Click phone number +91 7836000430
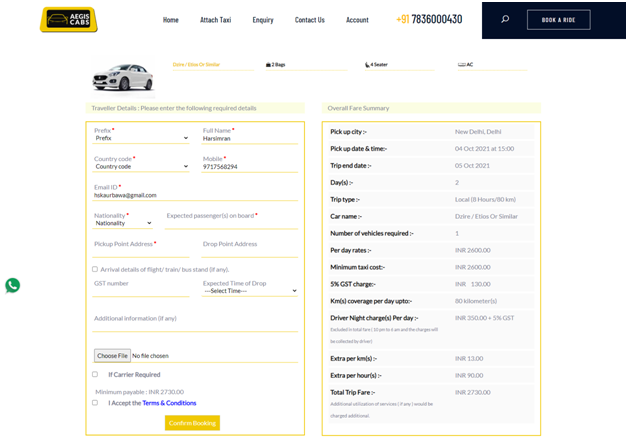 [x=429, y=19]
